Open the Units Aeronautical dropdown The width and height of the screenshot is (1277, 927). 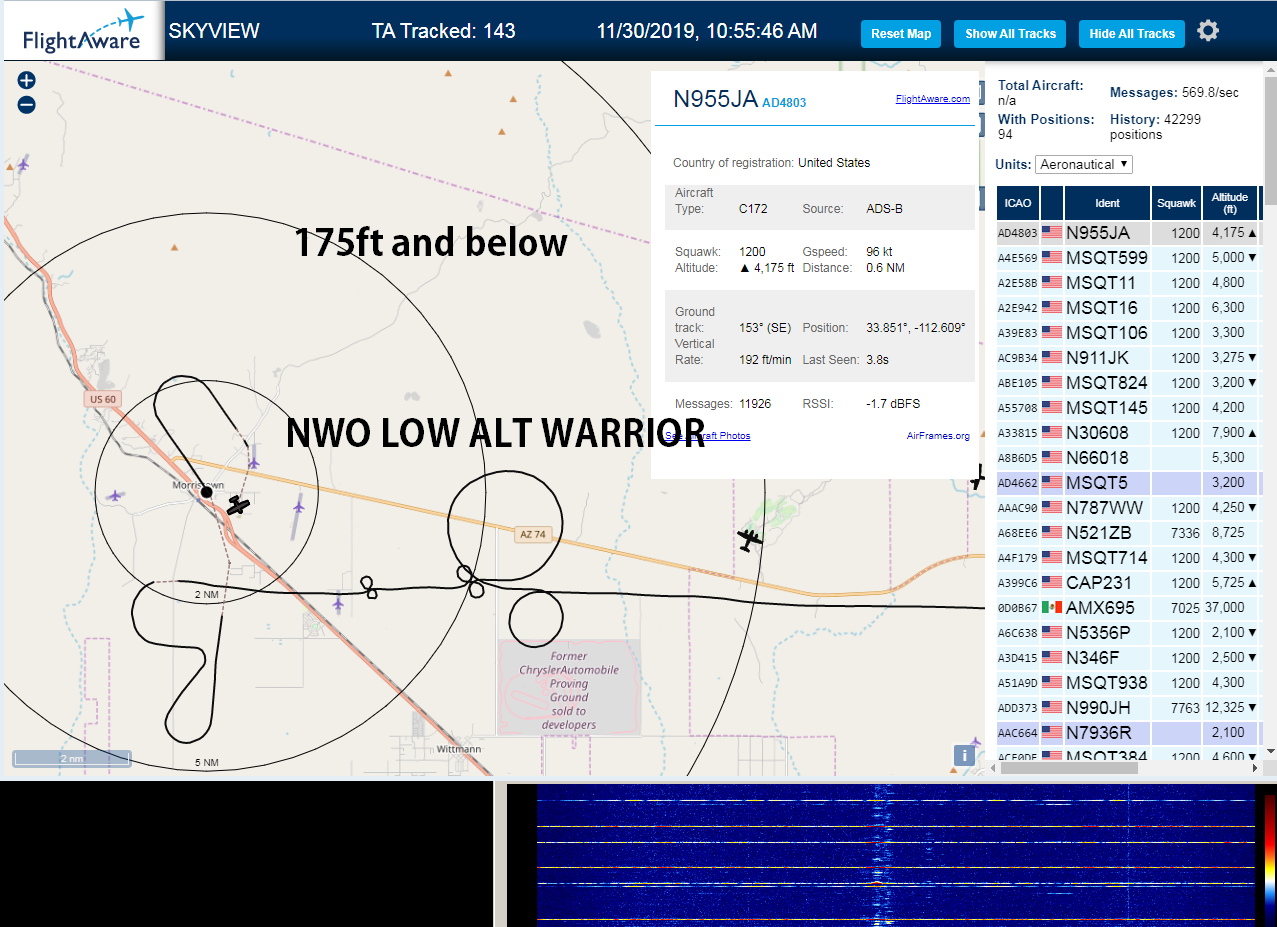[1084, 164]
